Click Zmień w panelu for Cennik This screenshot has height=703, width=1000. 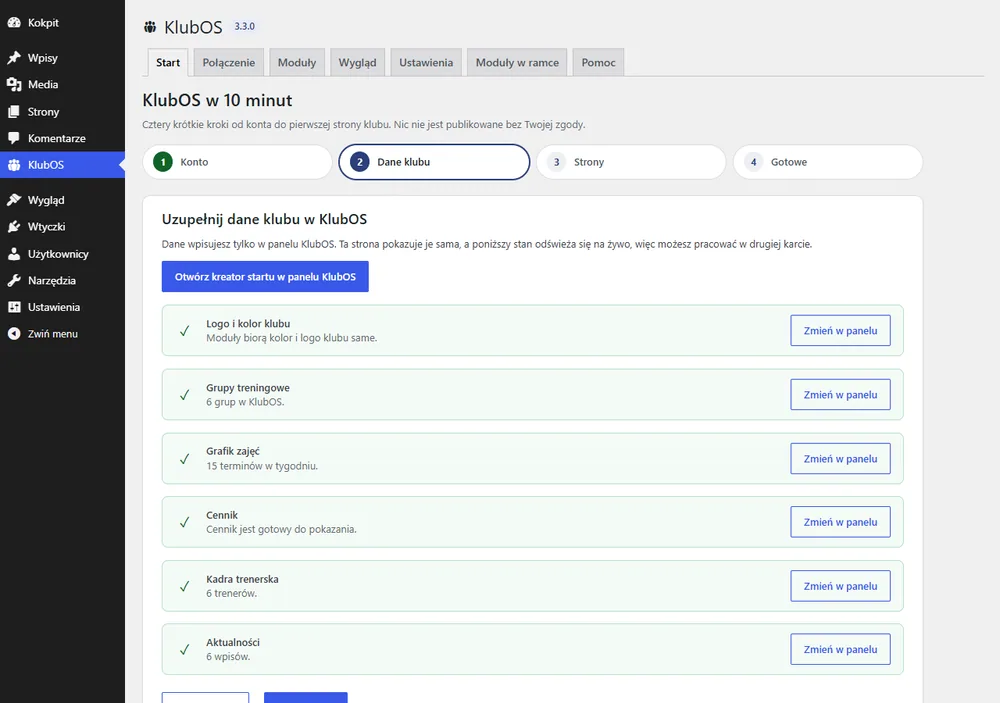841,522
